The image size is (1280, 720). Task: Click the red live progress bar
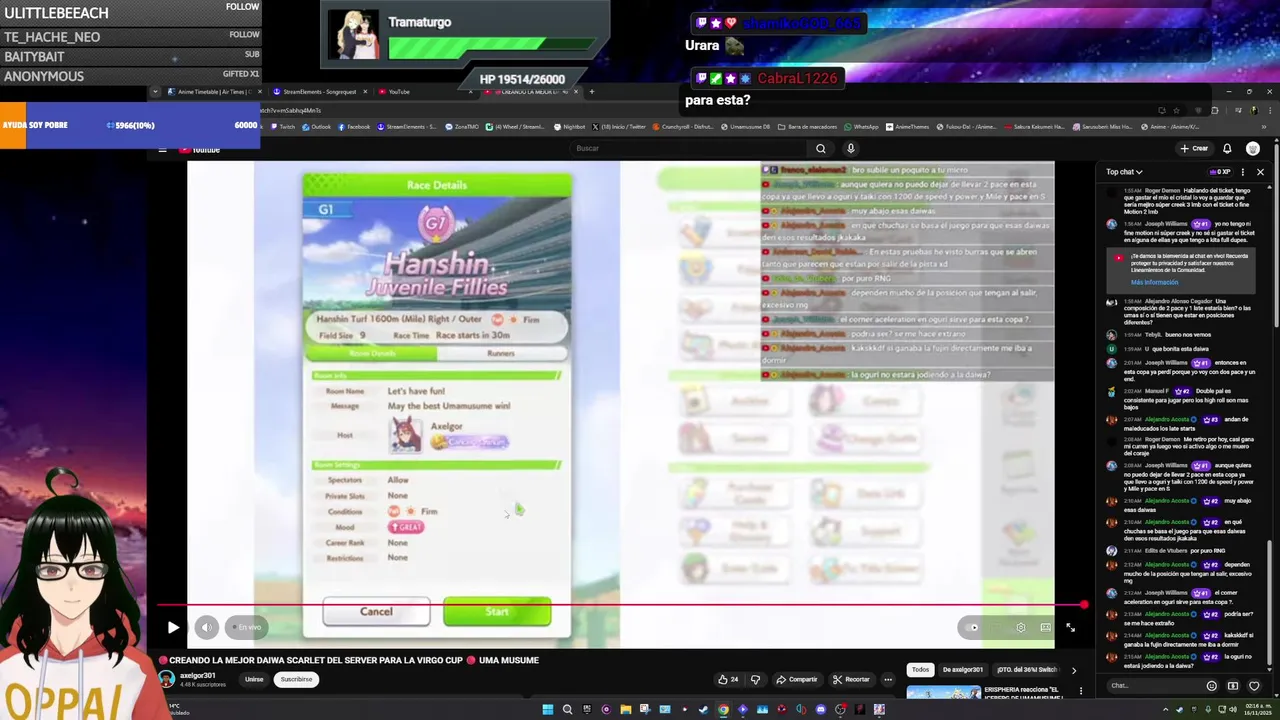tap(620, 605)
